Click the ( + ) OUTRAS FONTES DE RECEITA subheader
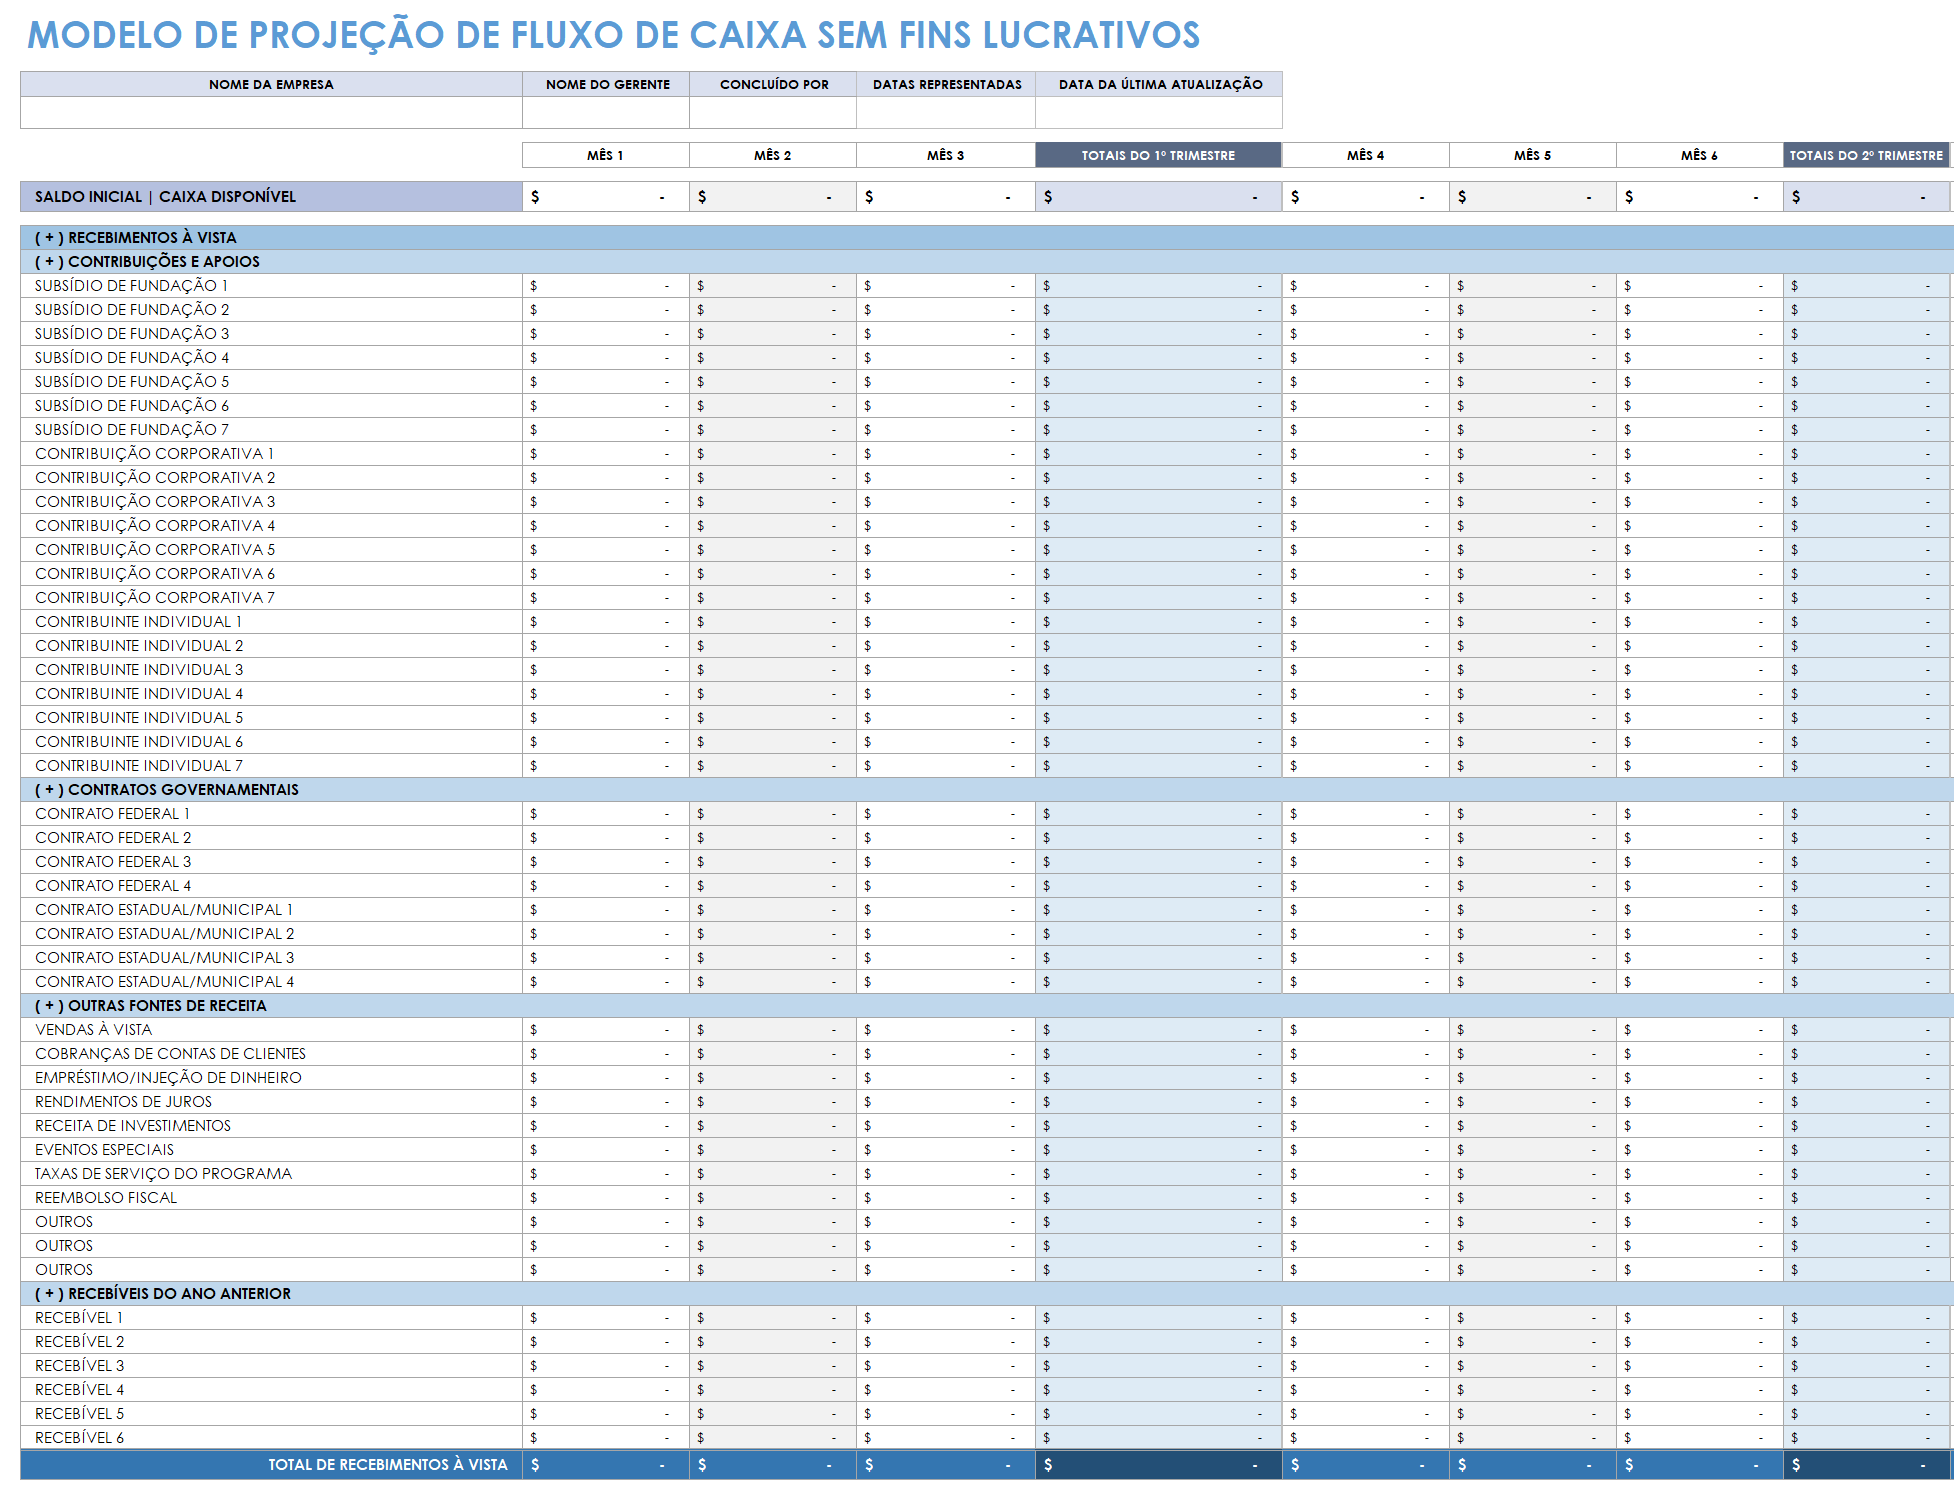Image resolution: width=1954 pixels, height=1487 pixels. click(986, 1006)
